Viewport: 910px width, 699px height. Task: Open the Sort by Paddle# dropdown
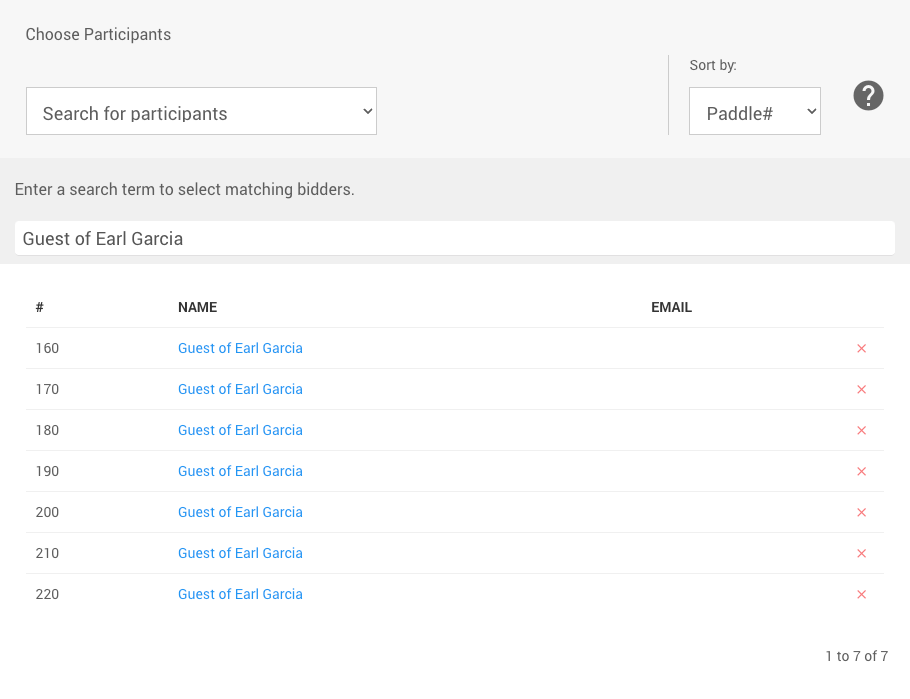pyautogui.click(x=754, y=111)
